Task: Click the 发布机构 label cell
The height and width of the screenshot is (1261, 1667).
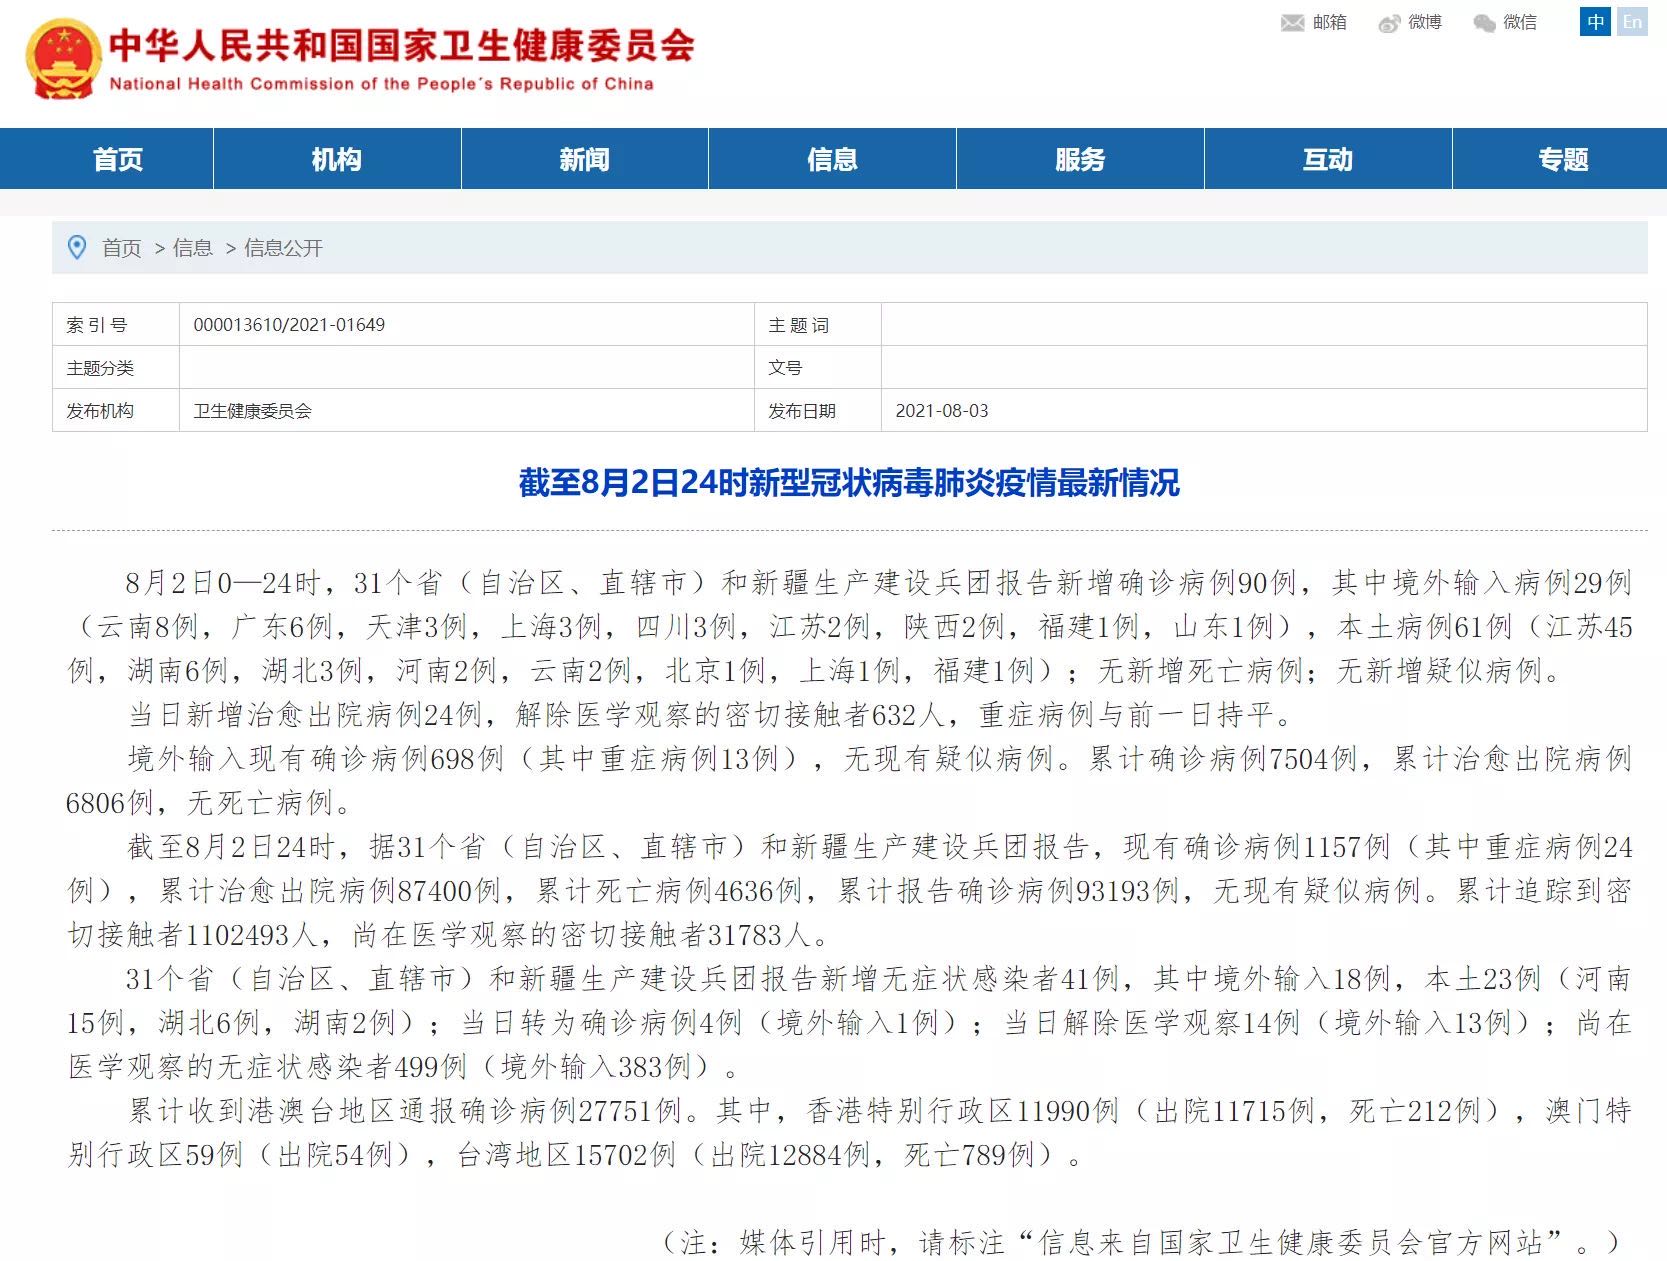Action: (x=116, y=411)
